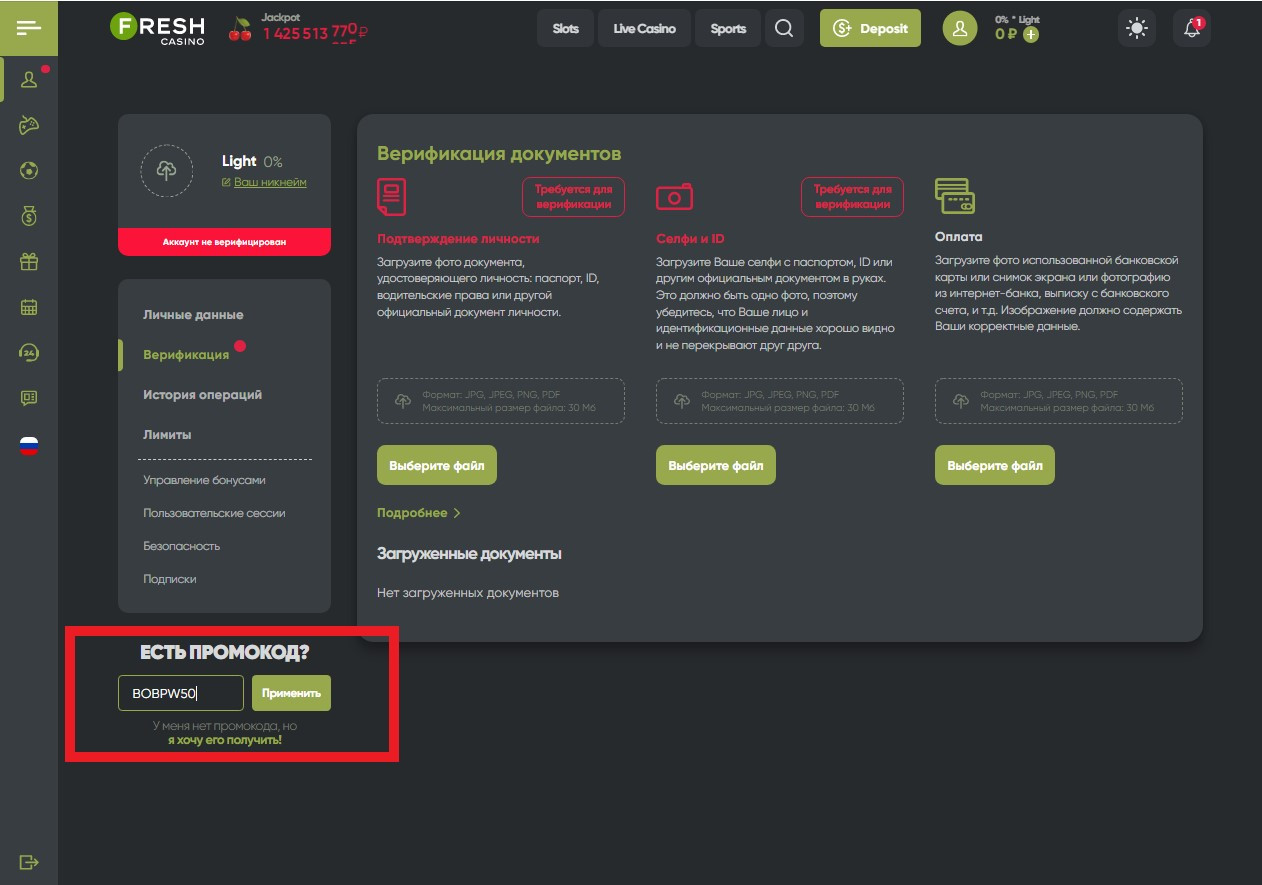Open the Live Casino tab
This screenshot has height=885, width=1262.
click(644, 29)
